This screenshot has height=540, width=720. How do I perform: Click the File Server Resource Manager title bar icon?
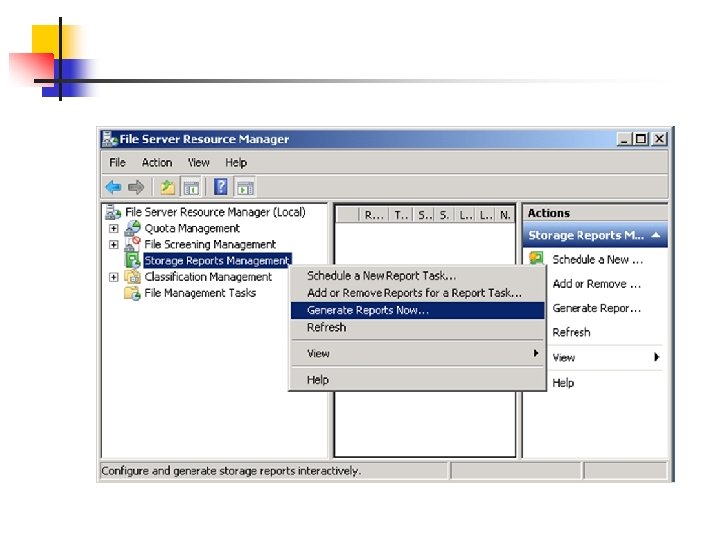(x=110, y=139)
